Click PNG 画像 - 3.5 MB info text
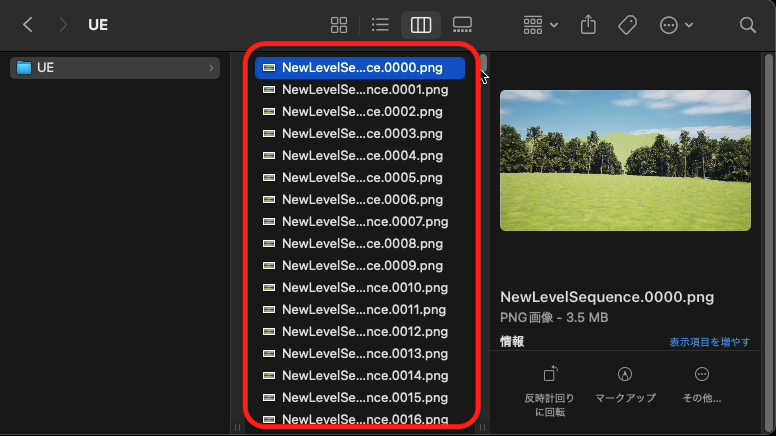 point(554,318)
